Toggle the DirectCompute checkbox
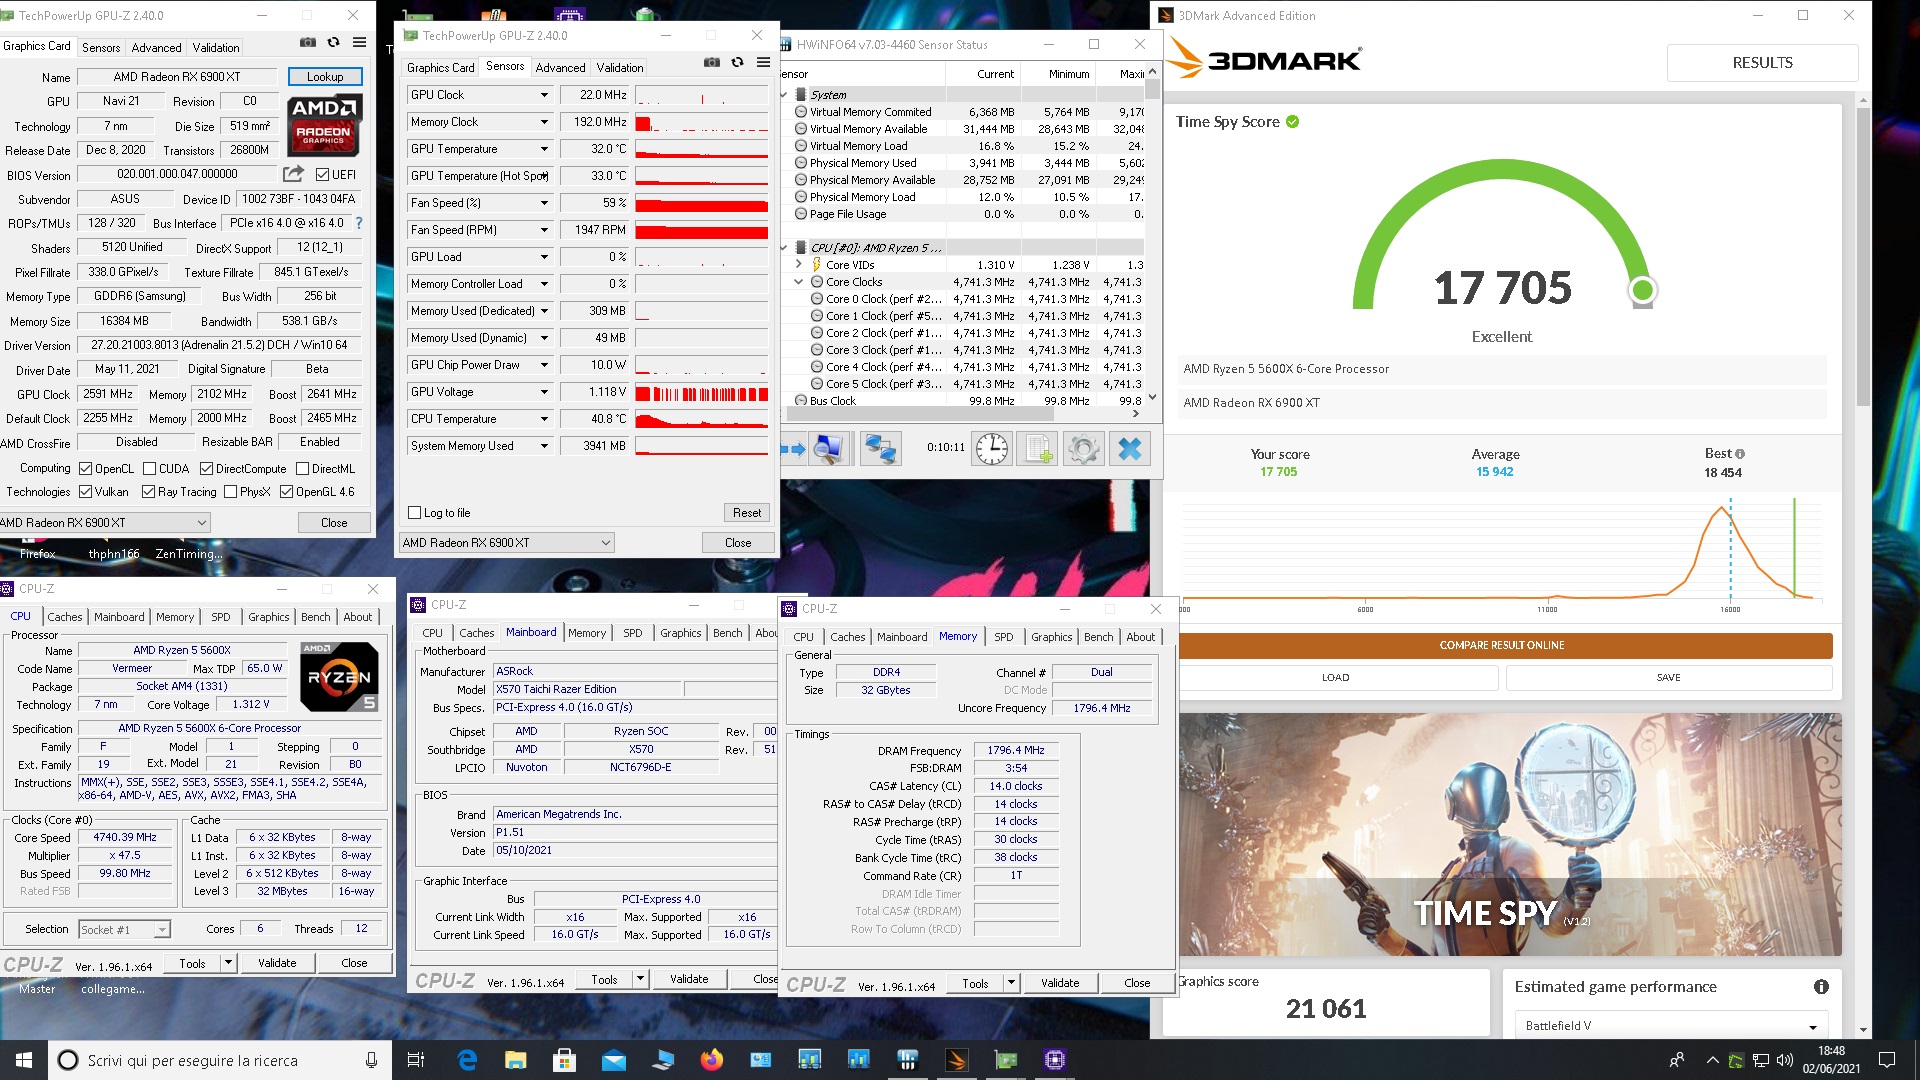The width and height of the screenshot is (1920, 1080). pyautogui.click(x=206, y=469)
